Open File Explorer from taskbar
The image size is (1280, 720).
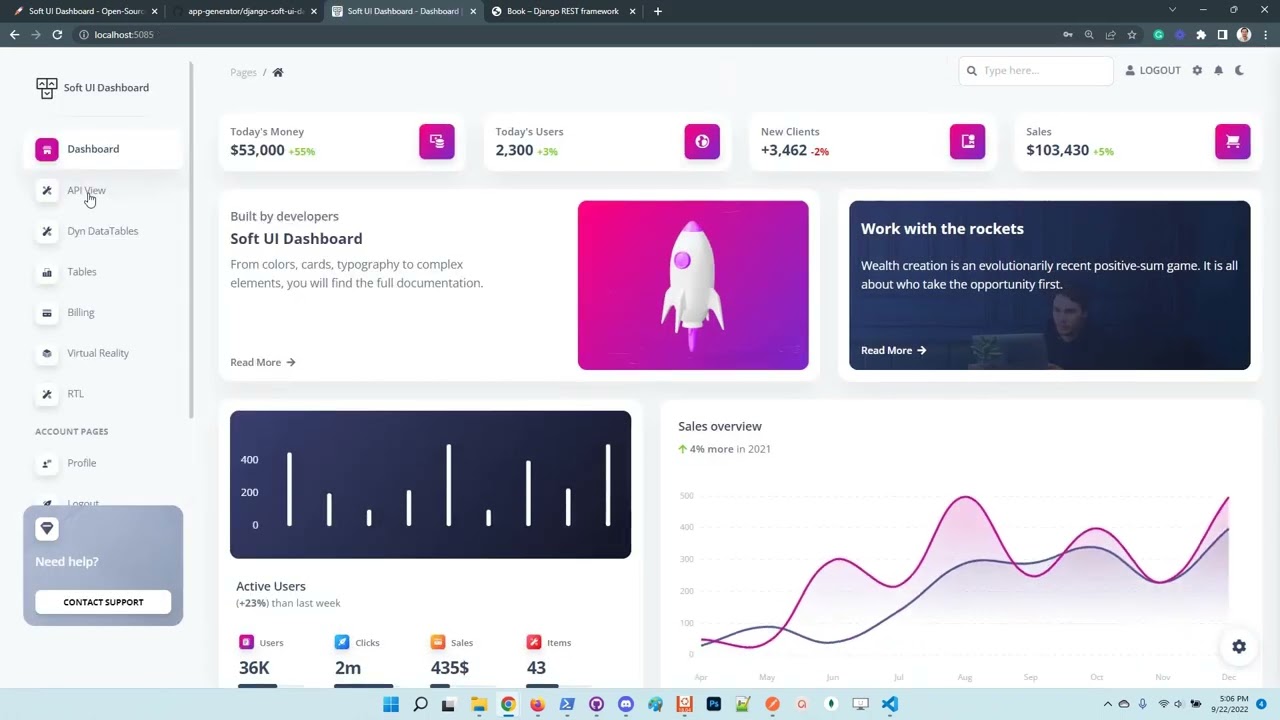tap(479, 704)
